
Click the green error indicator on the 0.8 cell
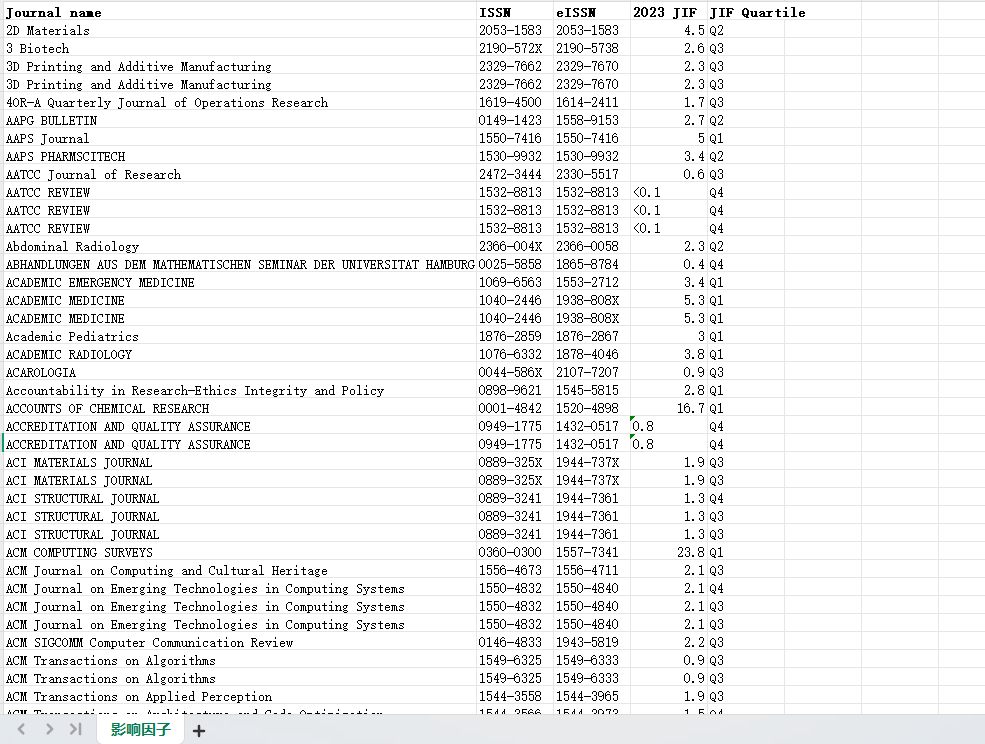[631, 421]
